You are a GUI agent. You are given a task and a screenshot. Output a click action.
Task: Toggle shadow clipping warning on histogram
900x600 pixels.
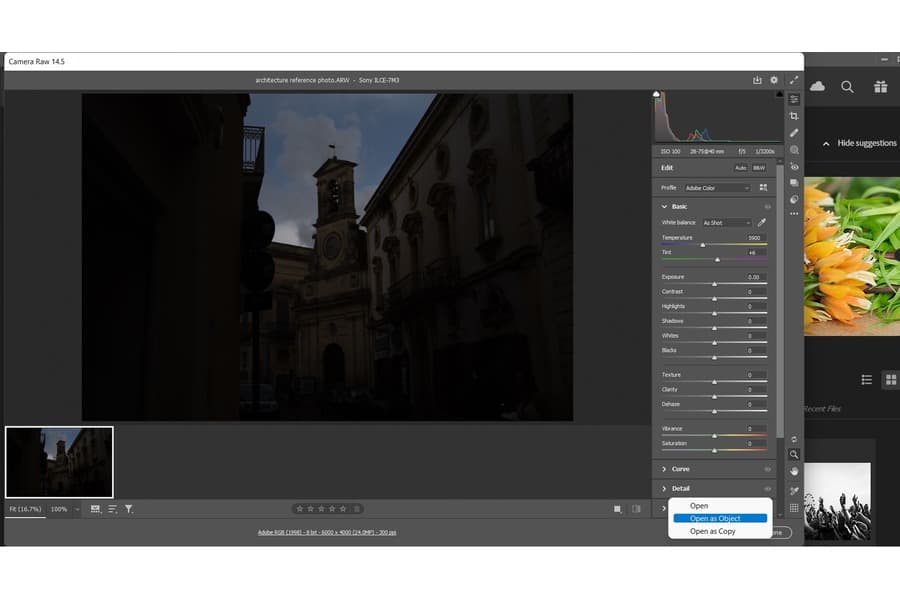pos(657,94)
